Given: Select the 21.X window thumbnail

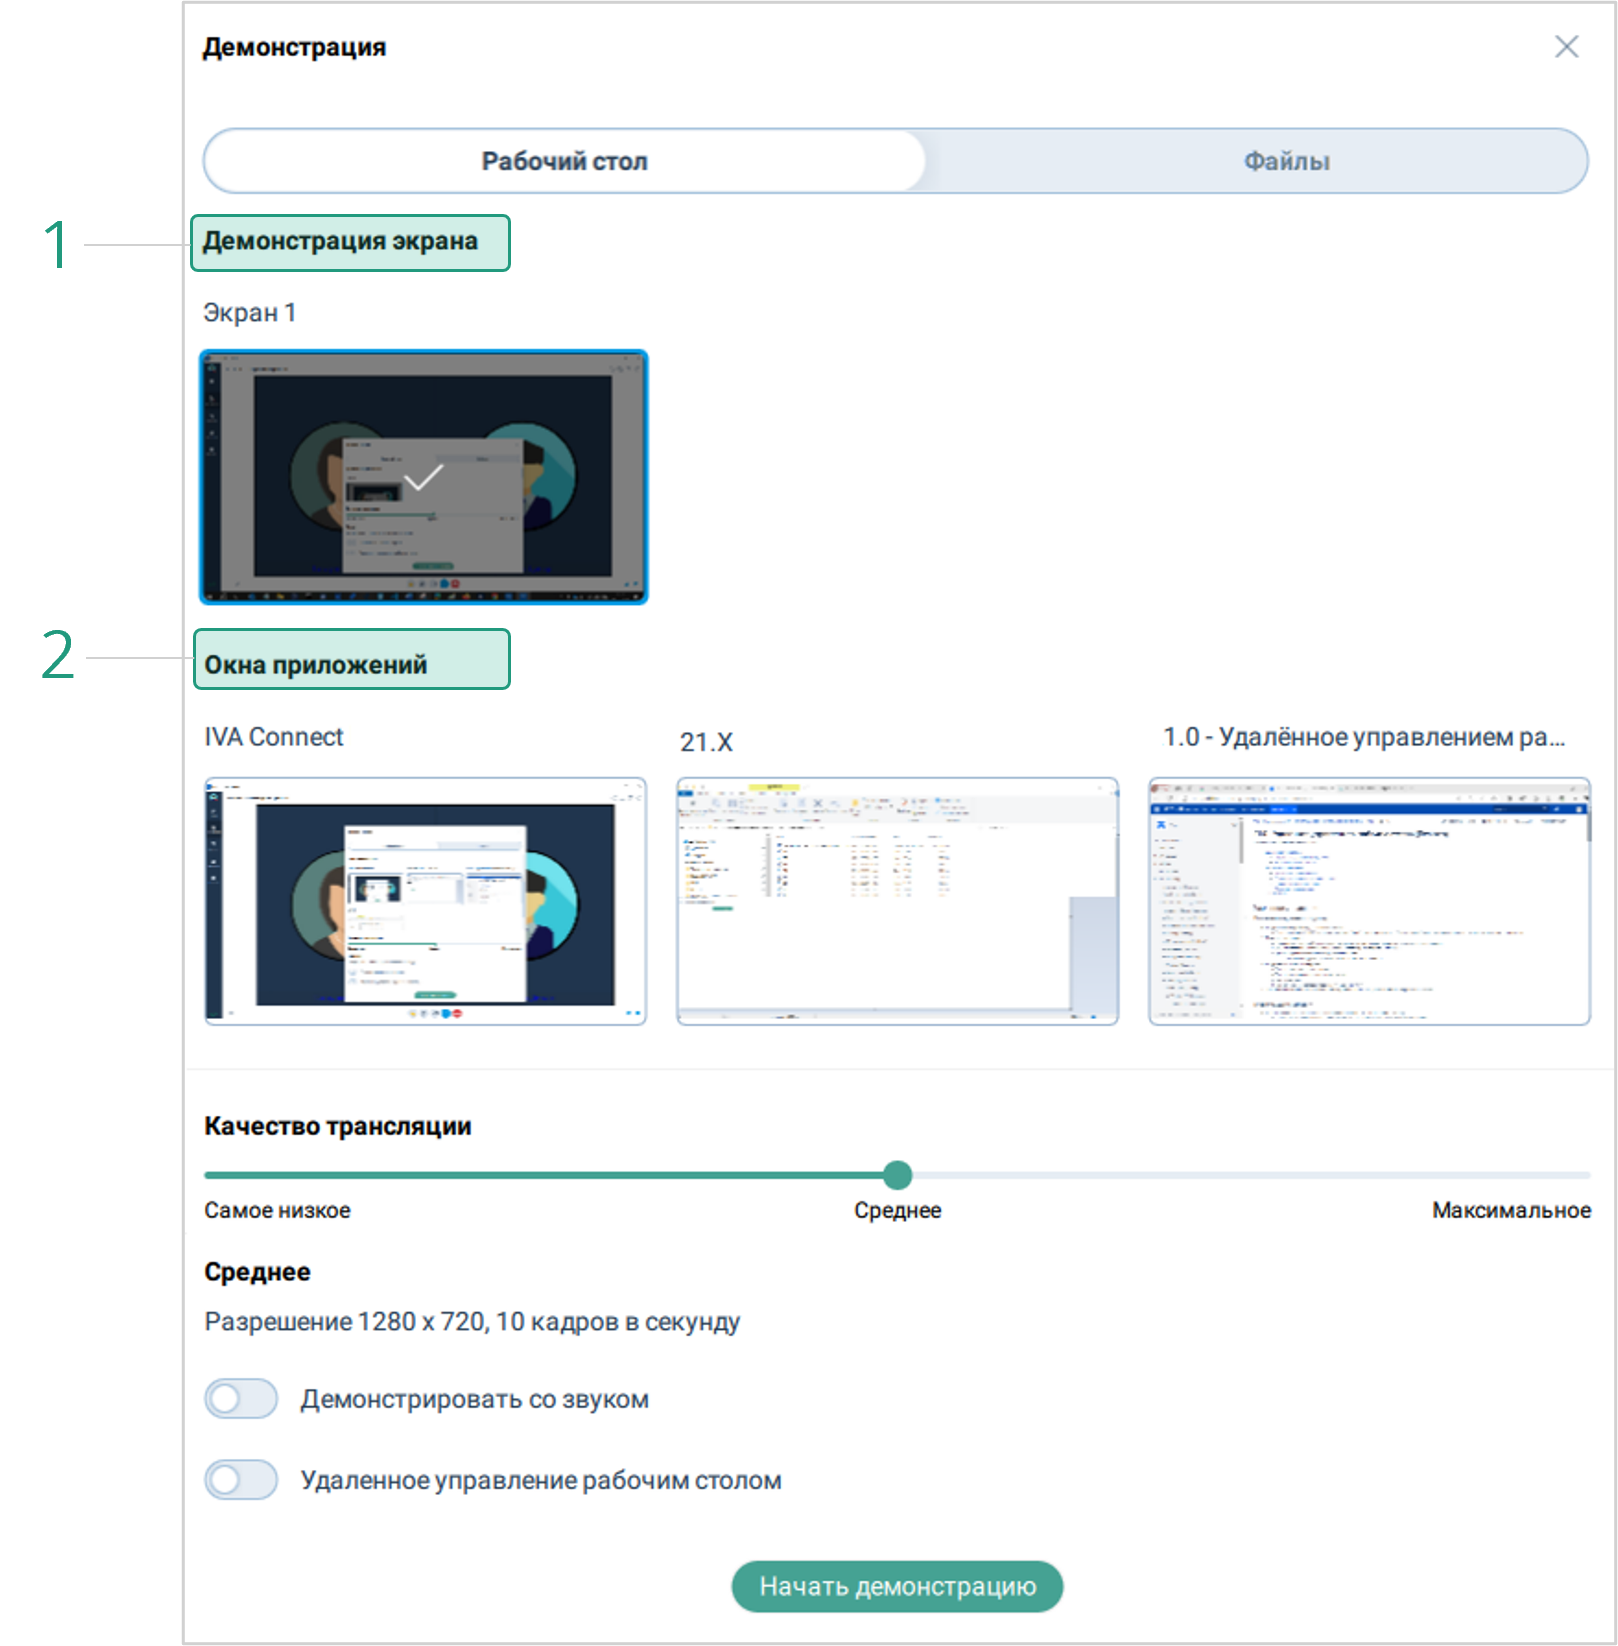Looking at the screenshot, I should click(x=897, y=901).
